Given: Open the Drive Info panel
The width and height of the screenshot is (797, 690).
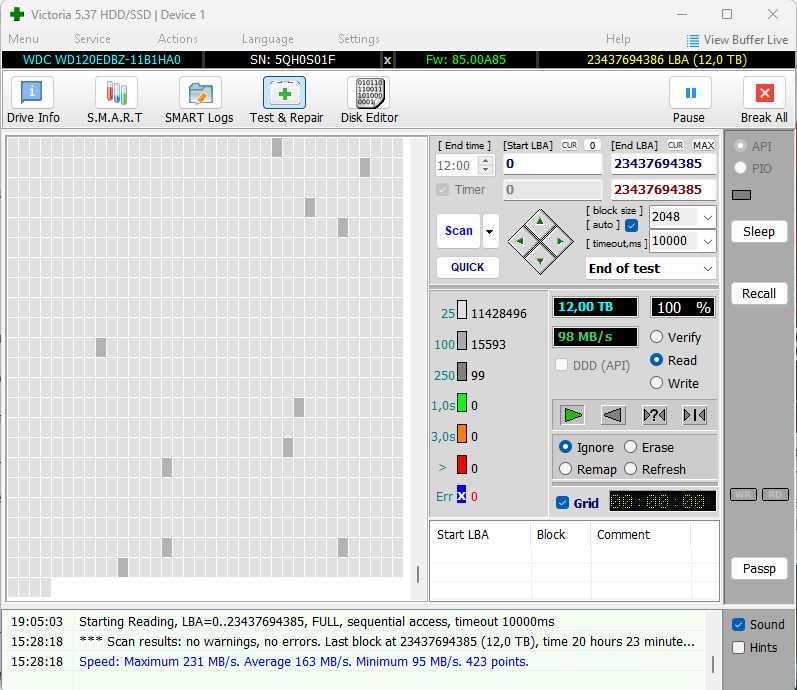Looking at the screenshot, I should point(33,101).
